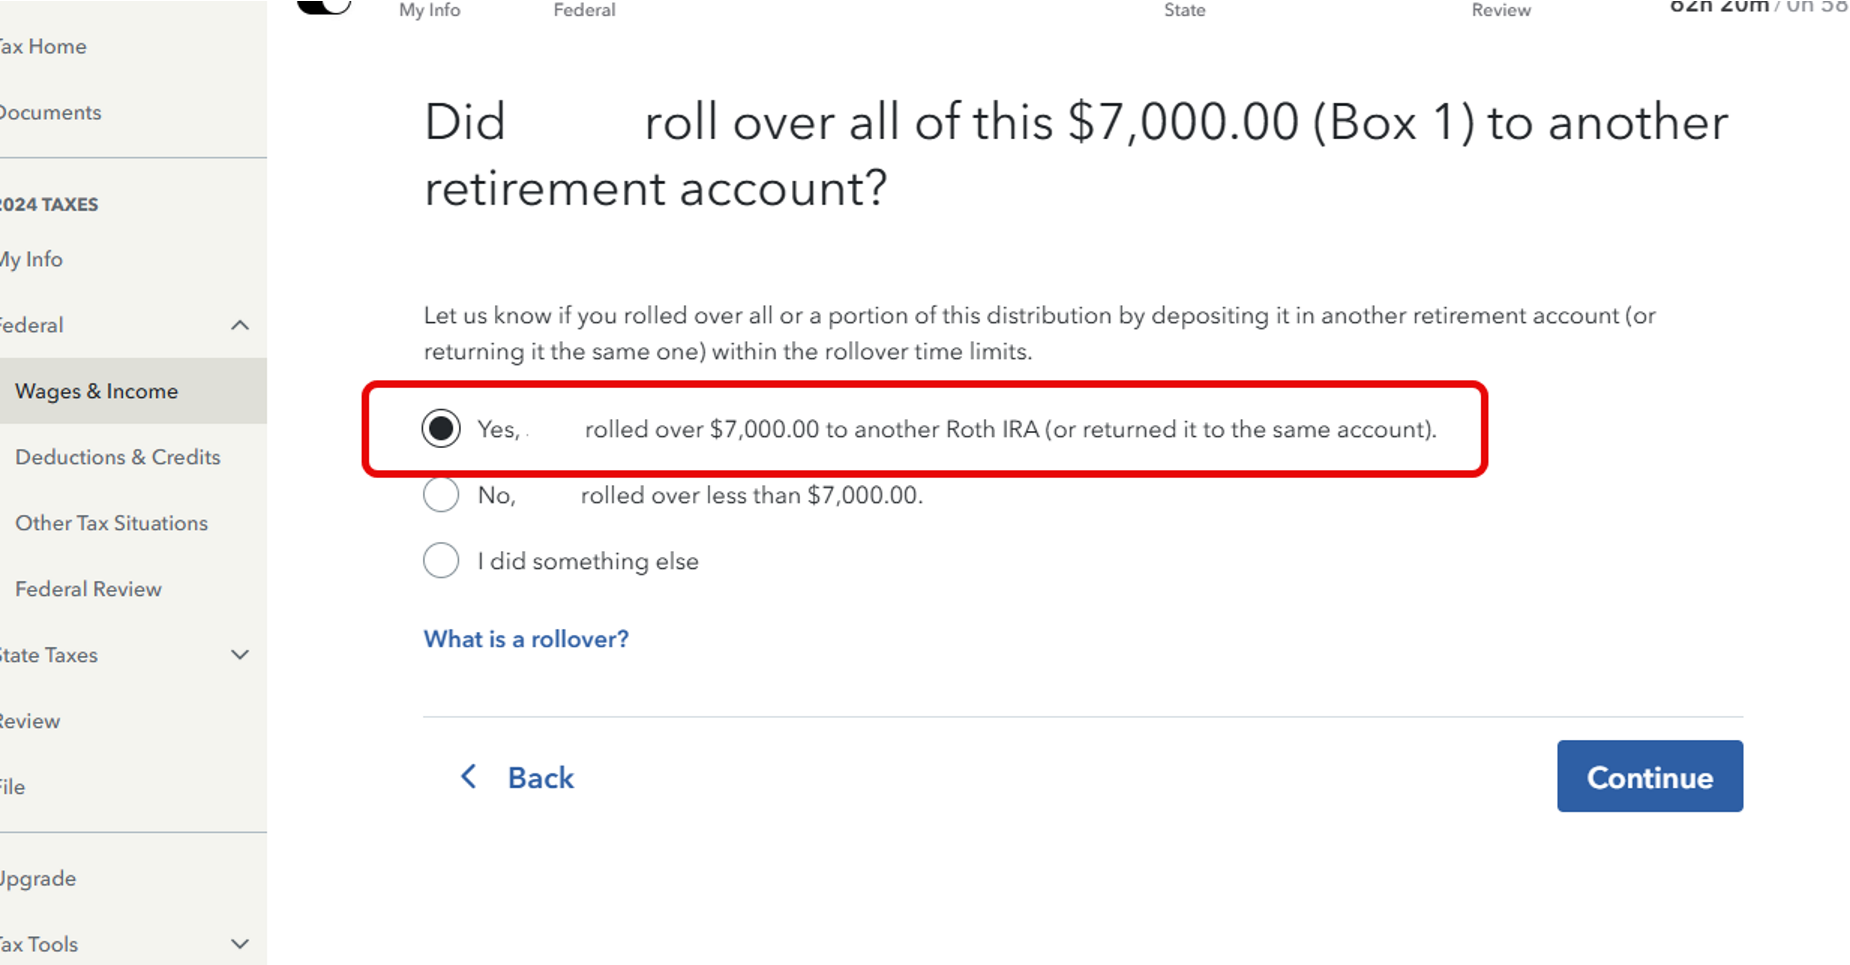
Task: Click the Back arrow icon
Action: [468, 776]
